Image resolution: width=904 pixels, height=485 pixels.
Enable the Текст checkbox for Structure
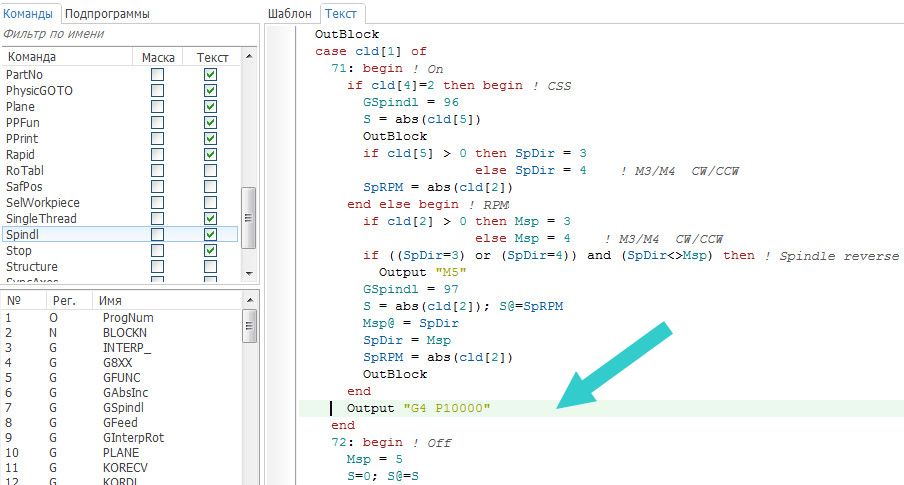pos(210,266)
